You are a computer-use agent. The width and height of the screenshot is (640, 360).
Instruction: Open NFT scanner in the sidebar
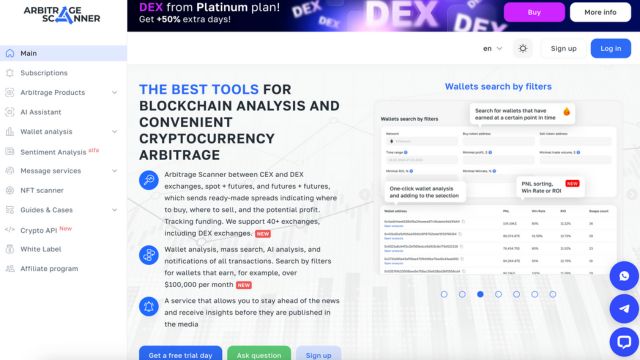coord(42,191)
